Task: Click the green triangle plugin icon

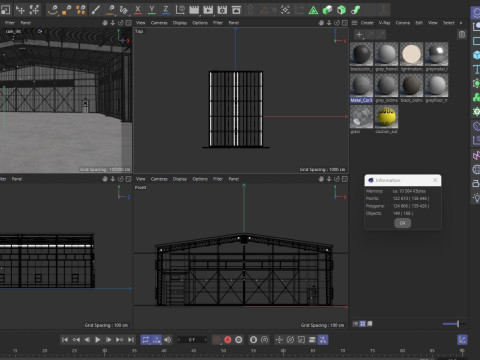Action: point(313,10)
